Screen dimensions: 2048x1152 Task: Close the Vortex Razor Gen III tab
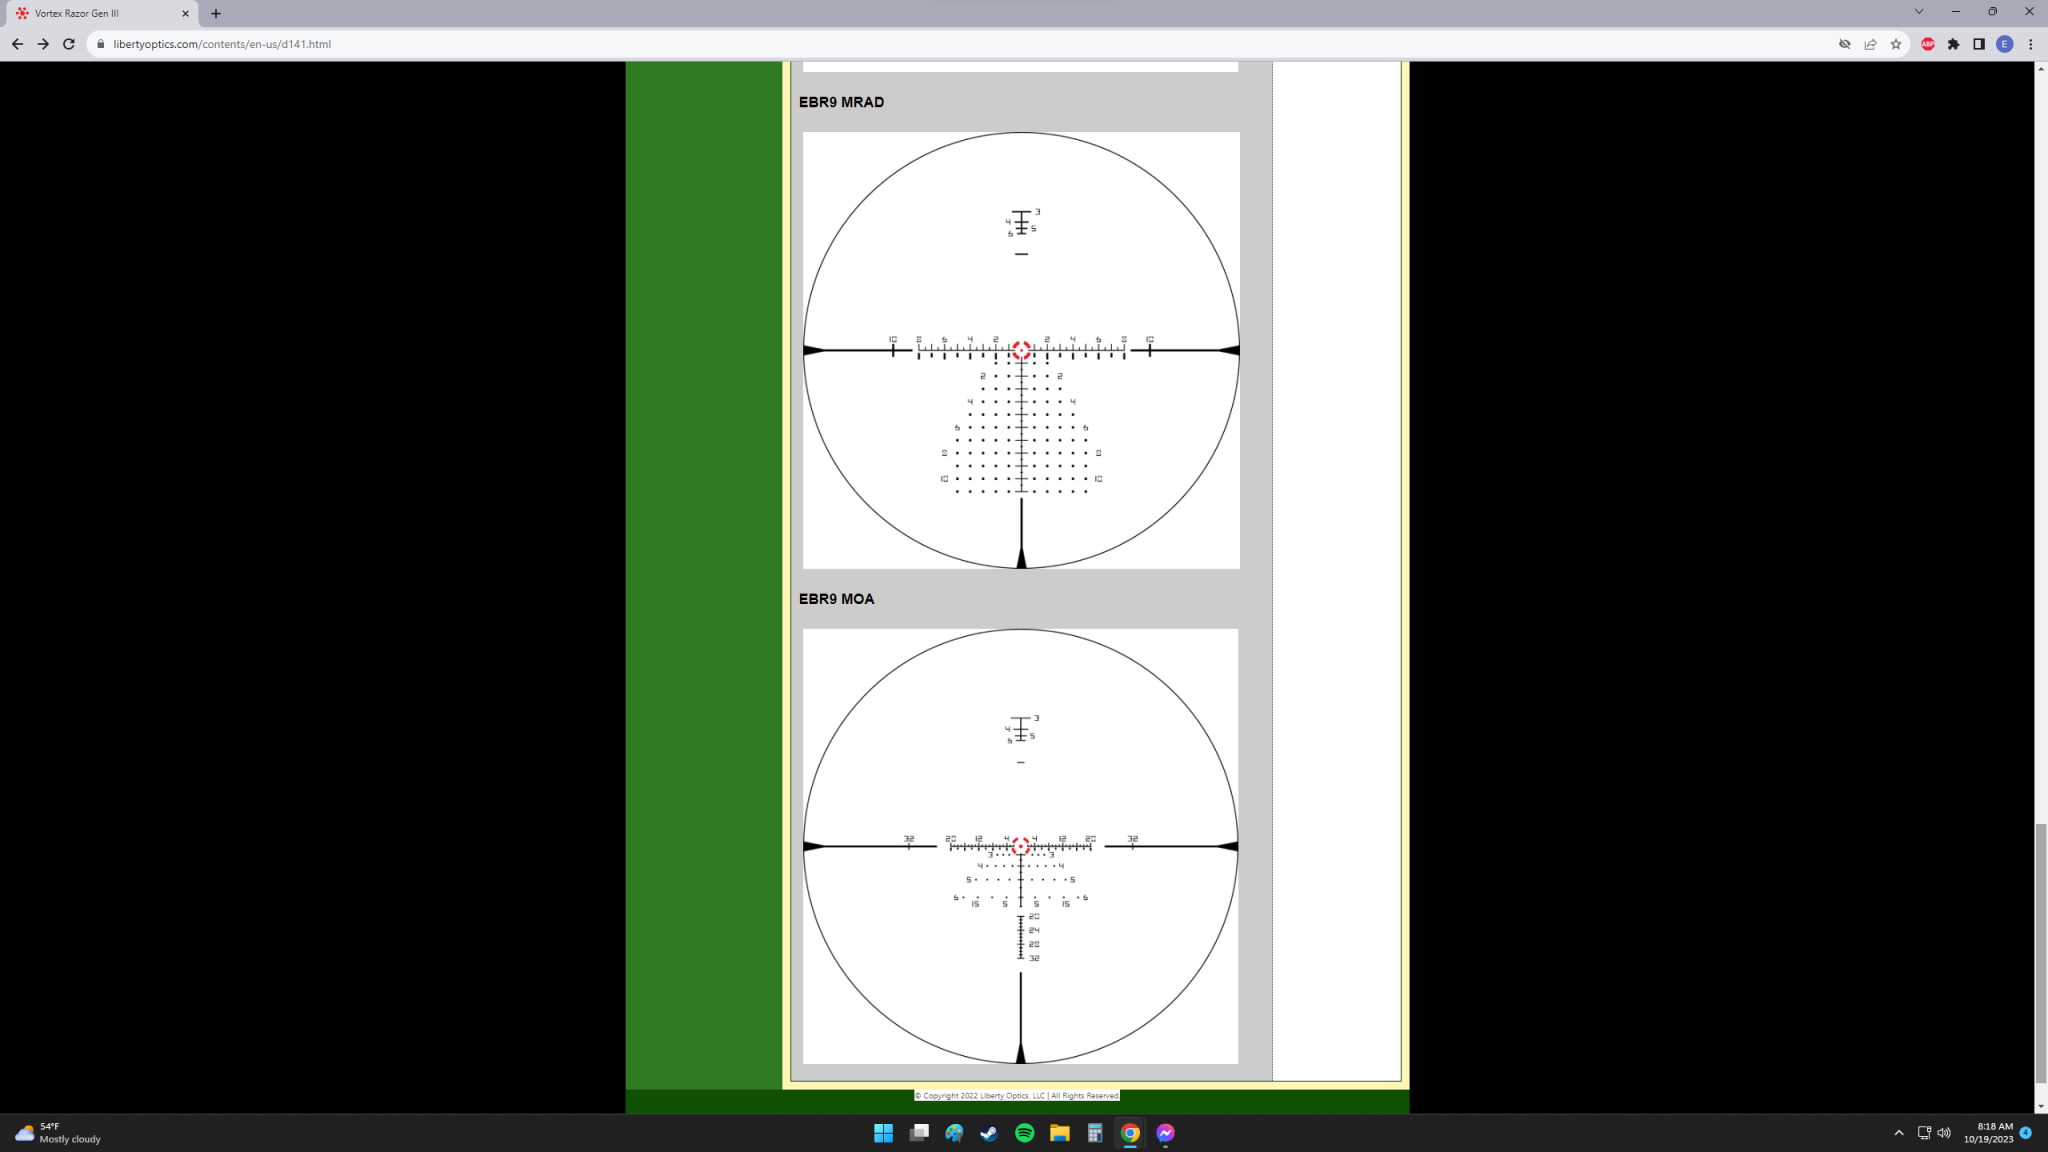pyautogui.click(x=185, y=14)
